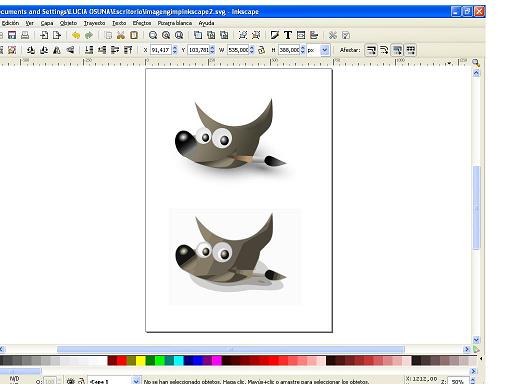
Task: Open the Ayuda menu
Action: pyautogui.click(x=206, y=23)
